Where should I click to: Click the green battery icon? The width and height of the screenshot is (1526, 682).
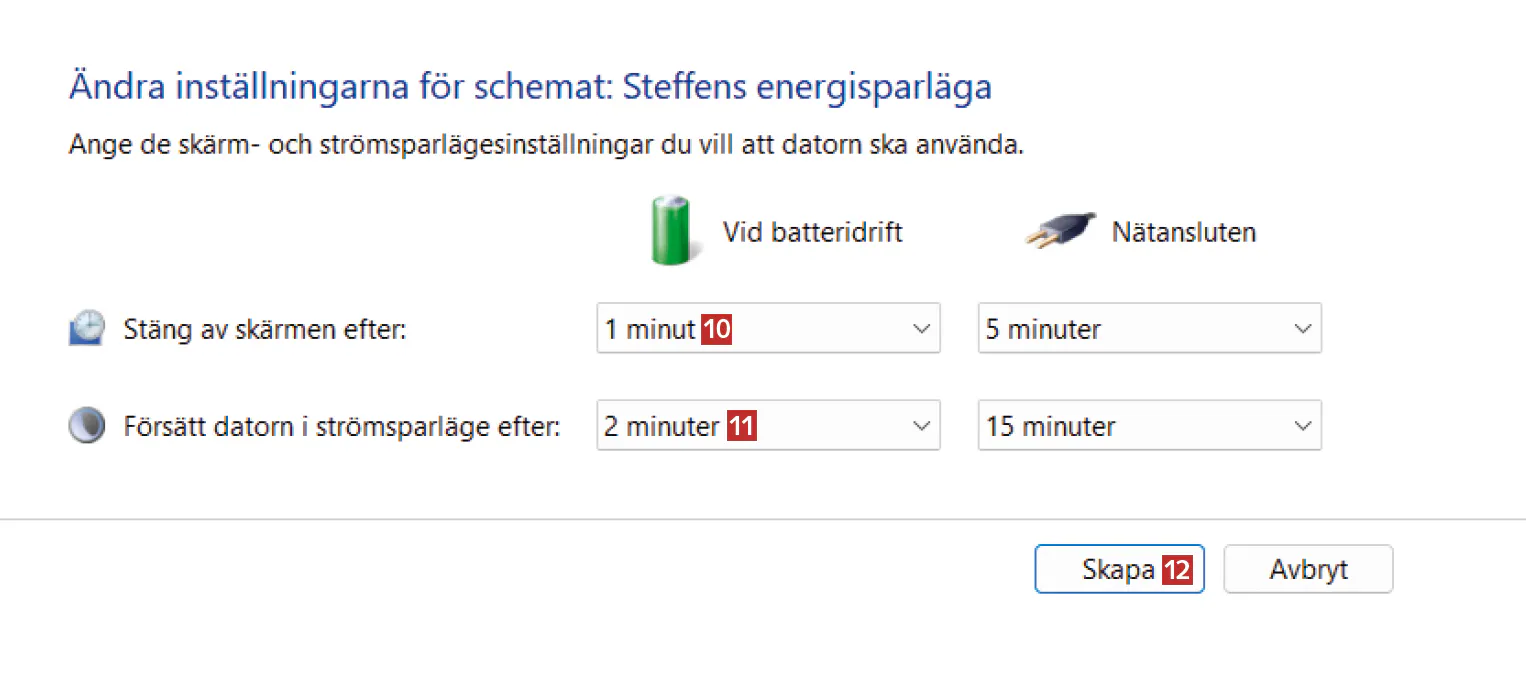click(670, 231)
